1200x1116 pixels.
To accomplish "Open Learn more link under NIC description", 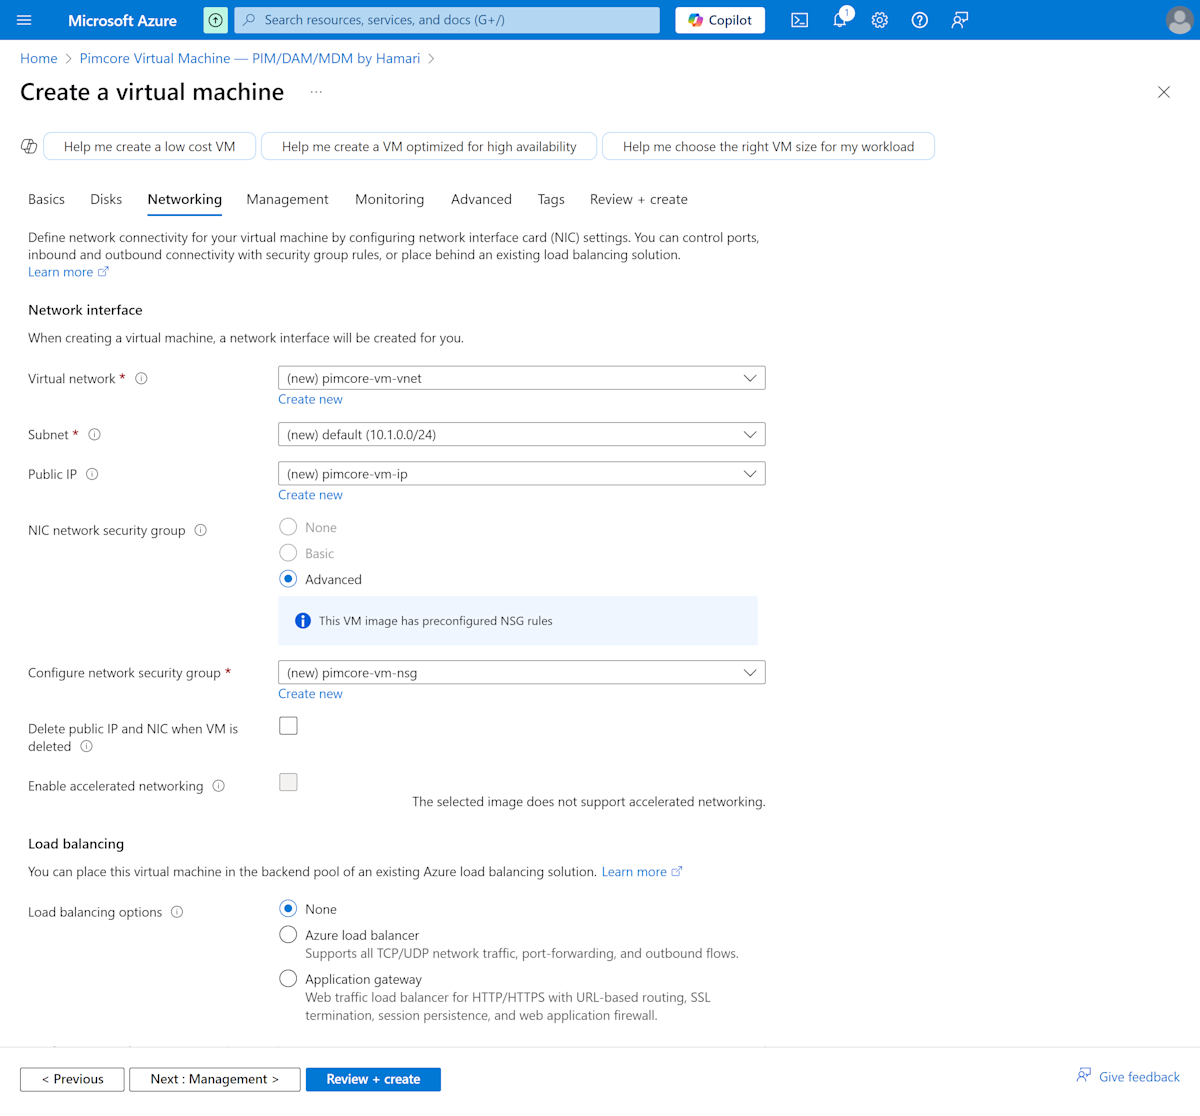I will tap(68, 273).
